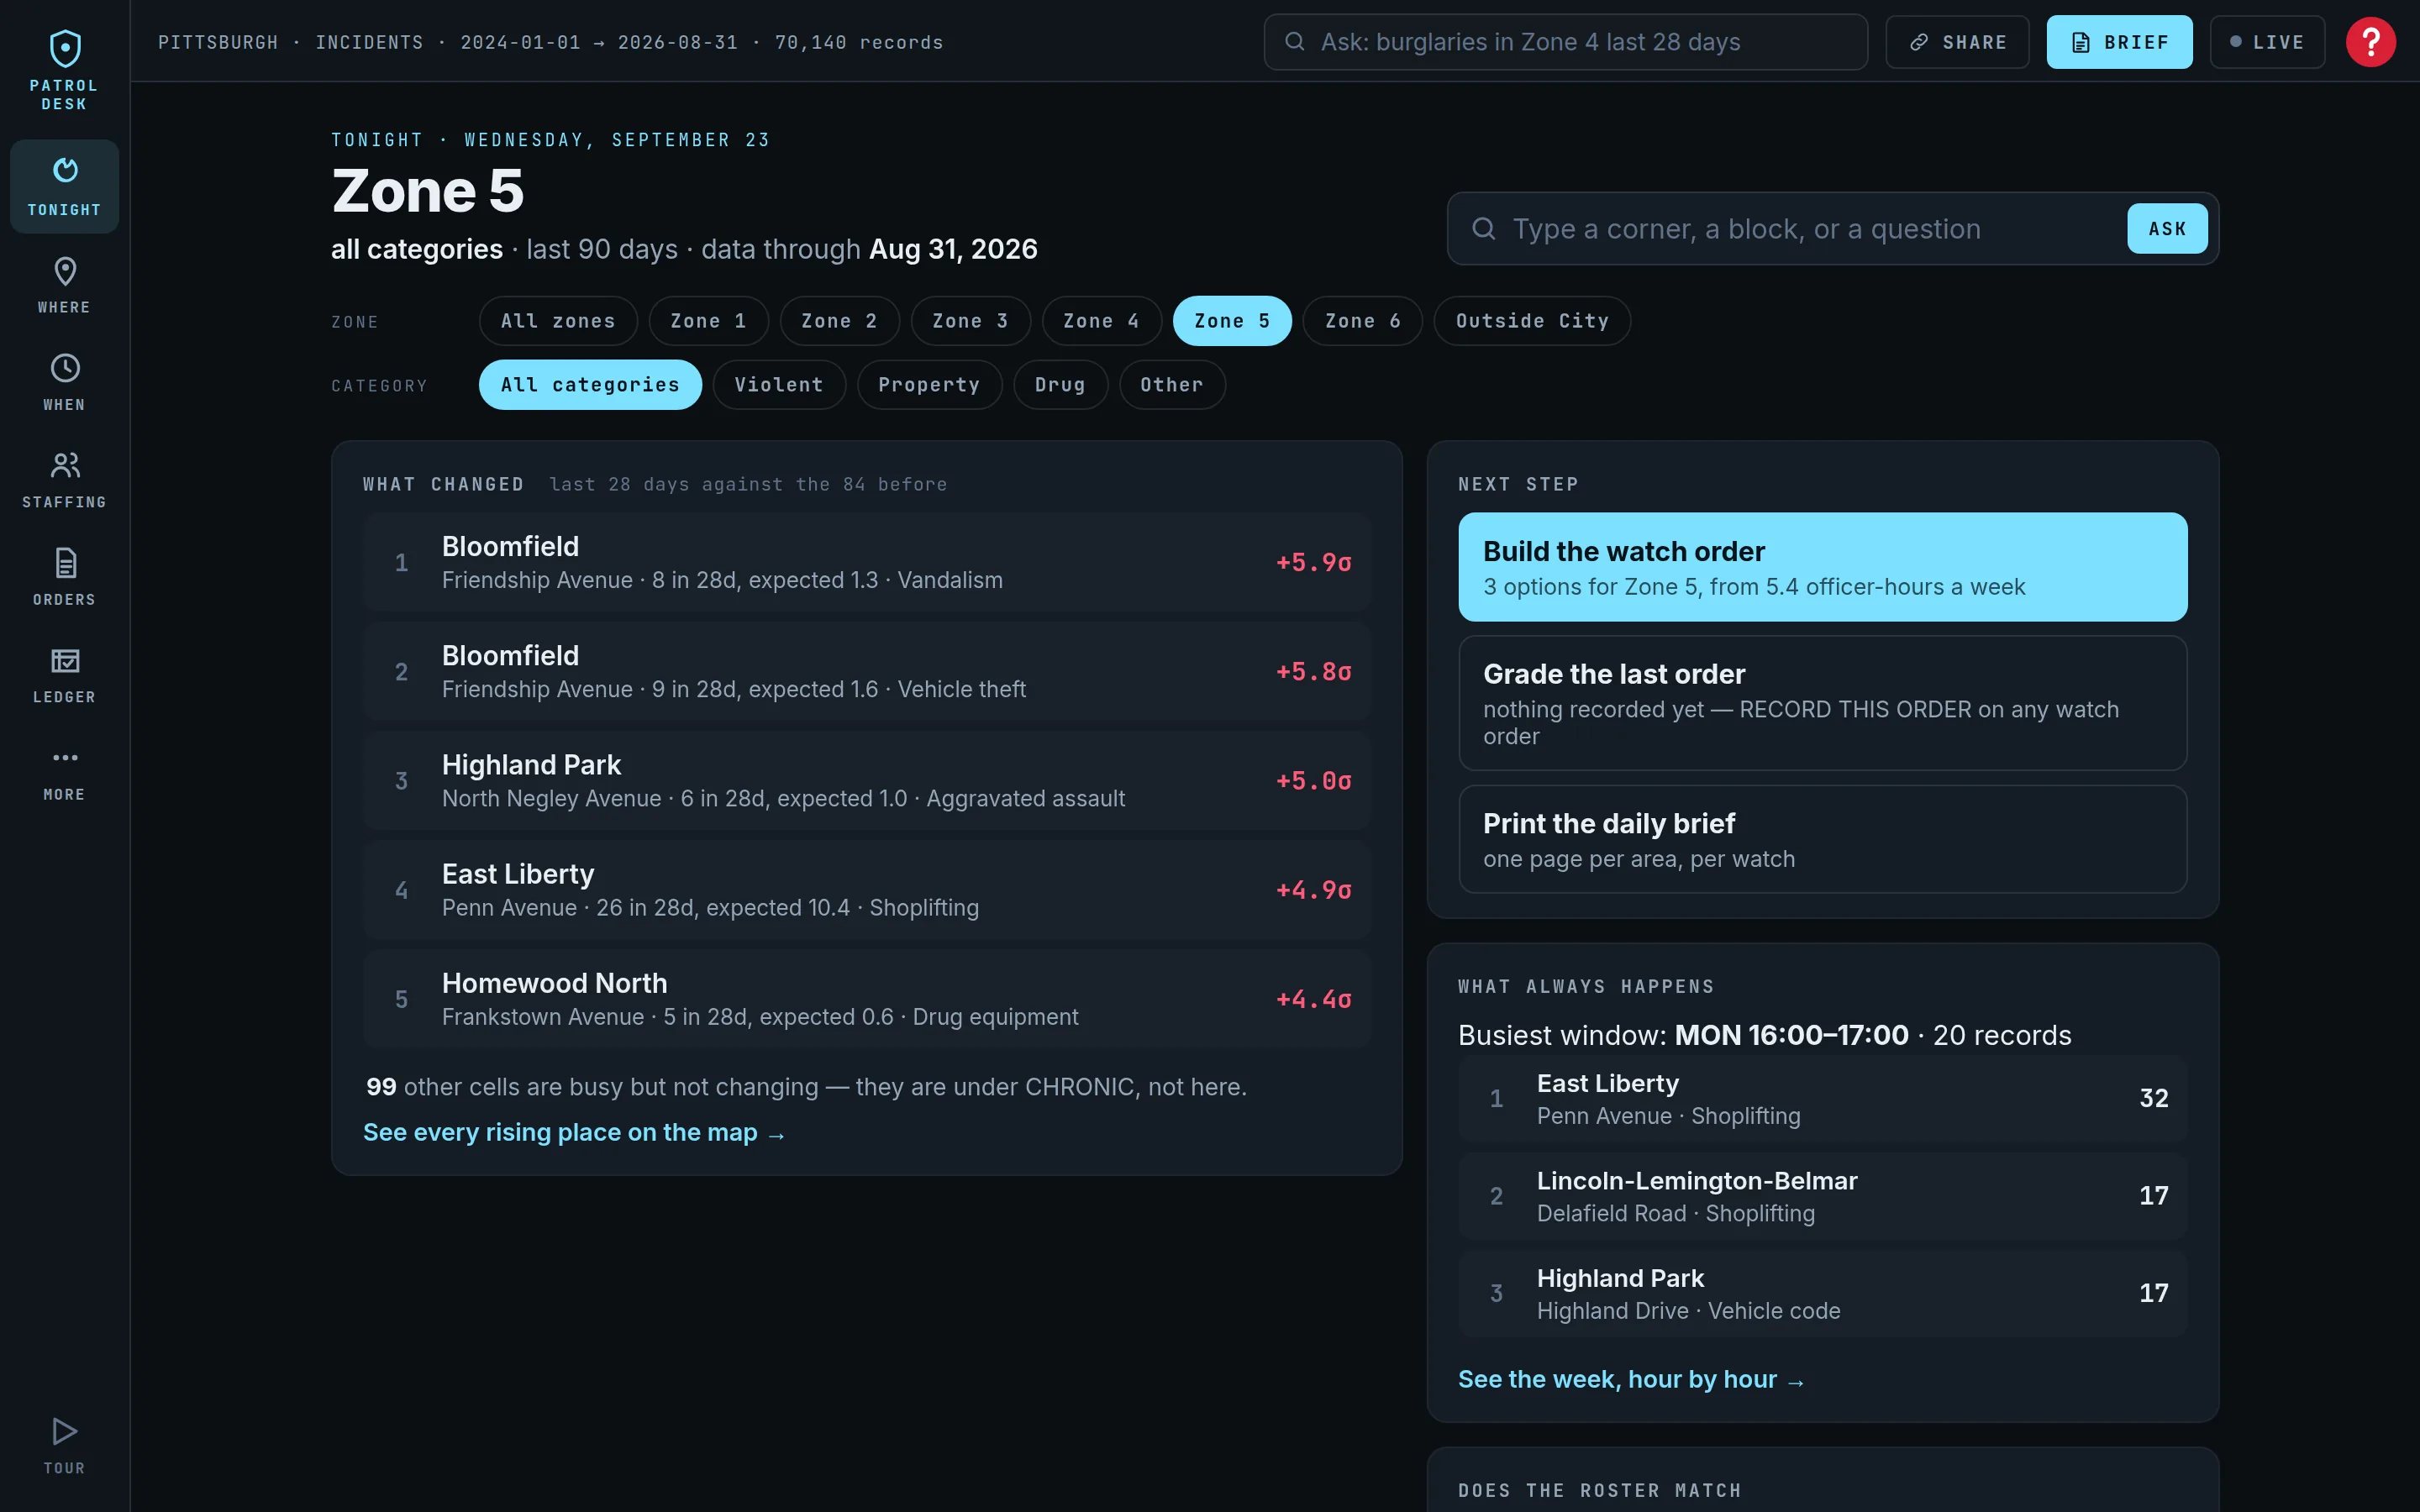Follow See every rising place on the map
Viewport: 2420px width, 1512px height.
coord(574,1132)
